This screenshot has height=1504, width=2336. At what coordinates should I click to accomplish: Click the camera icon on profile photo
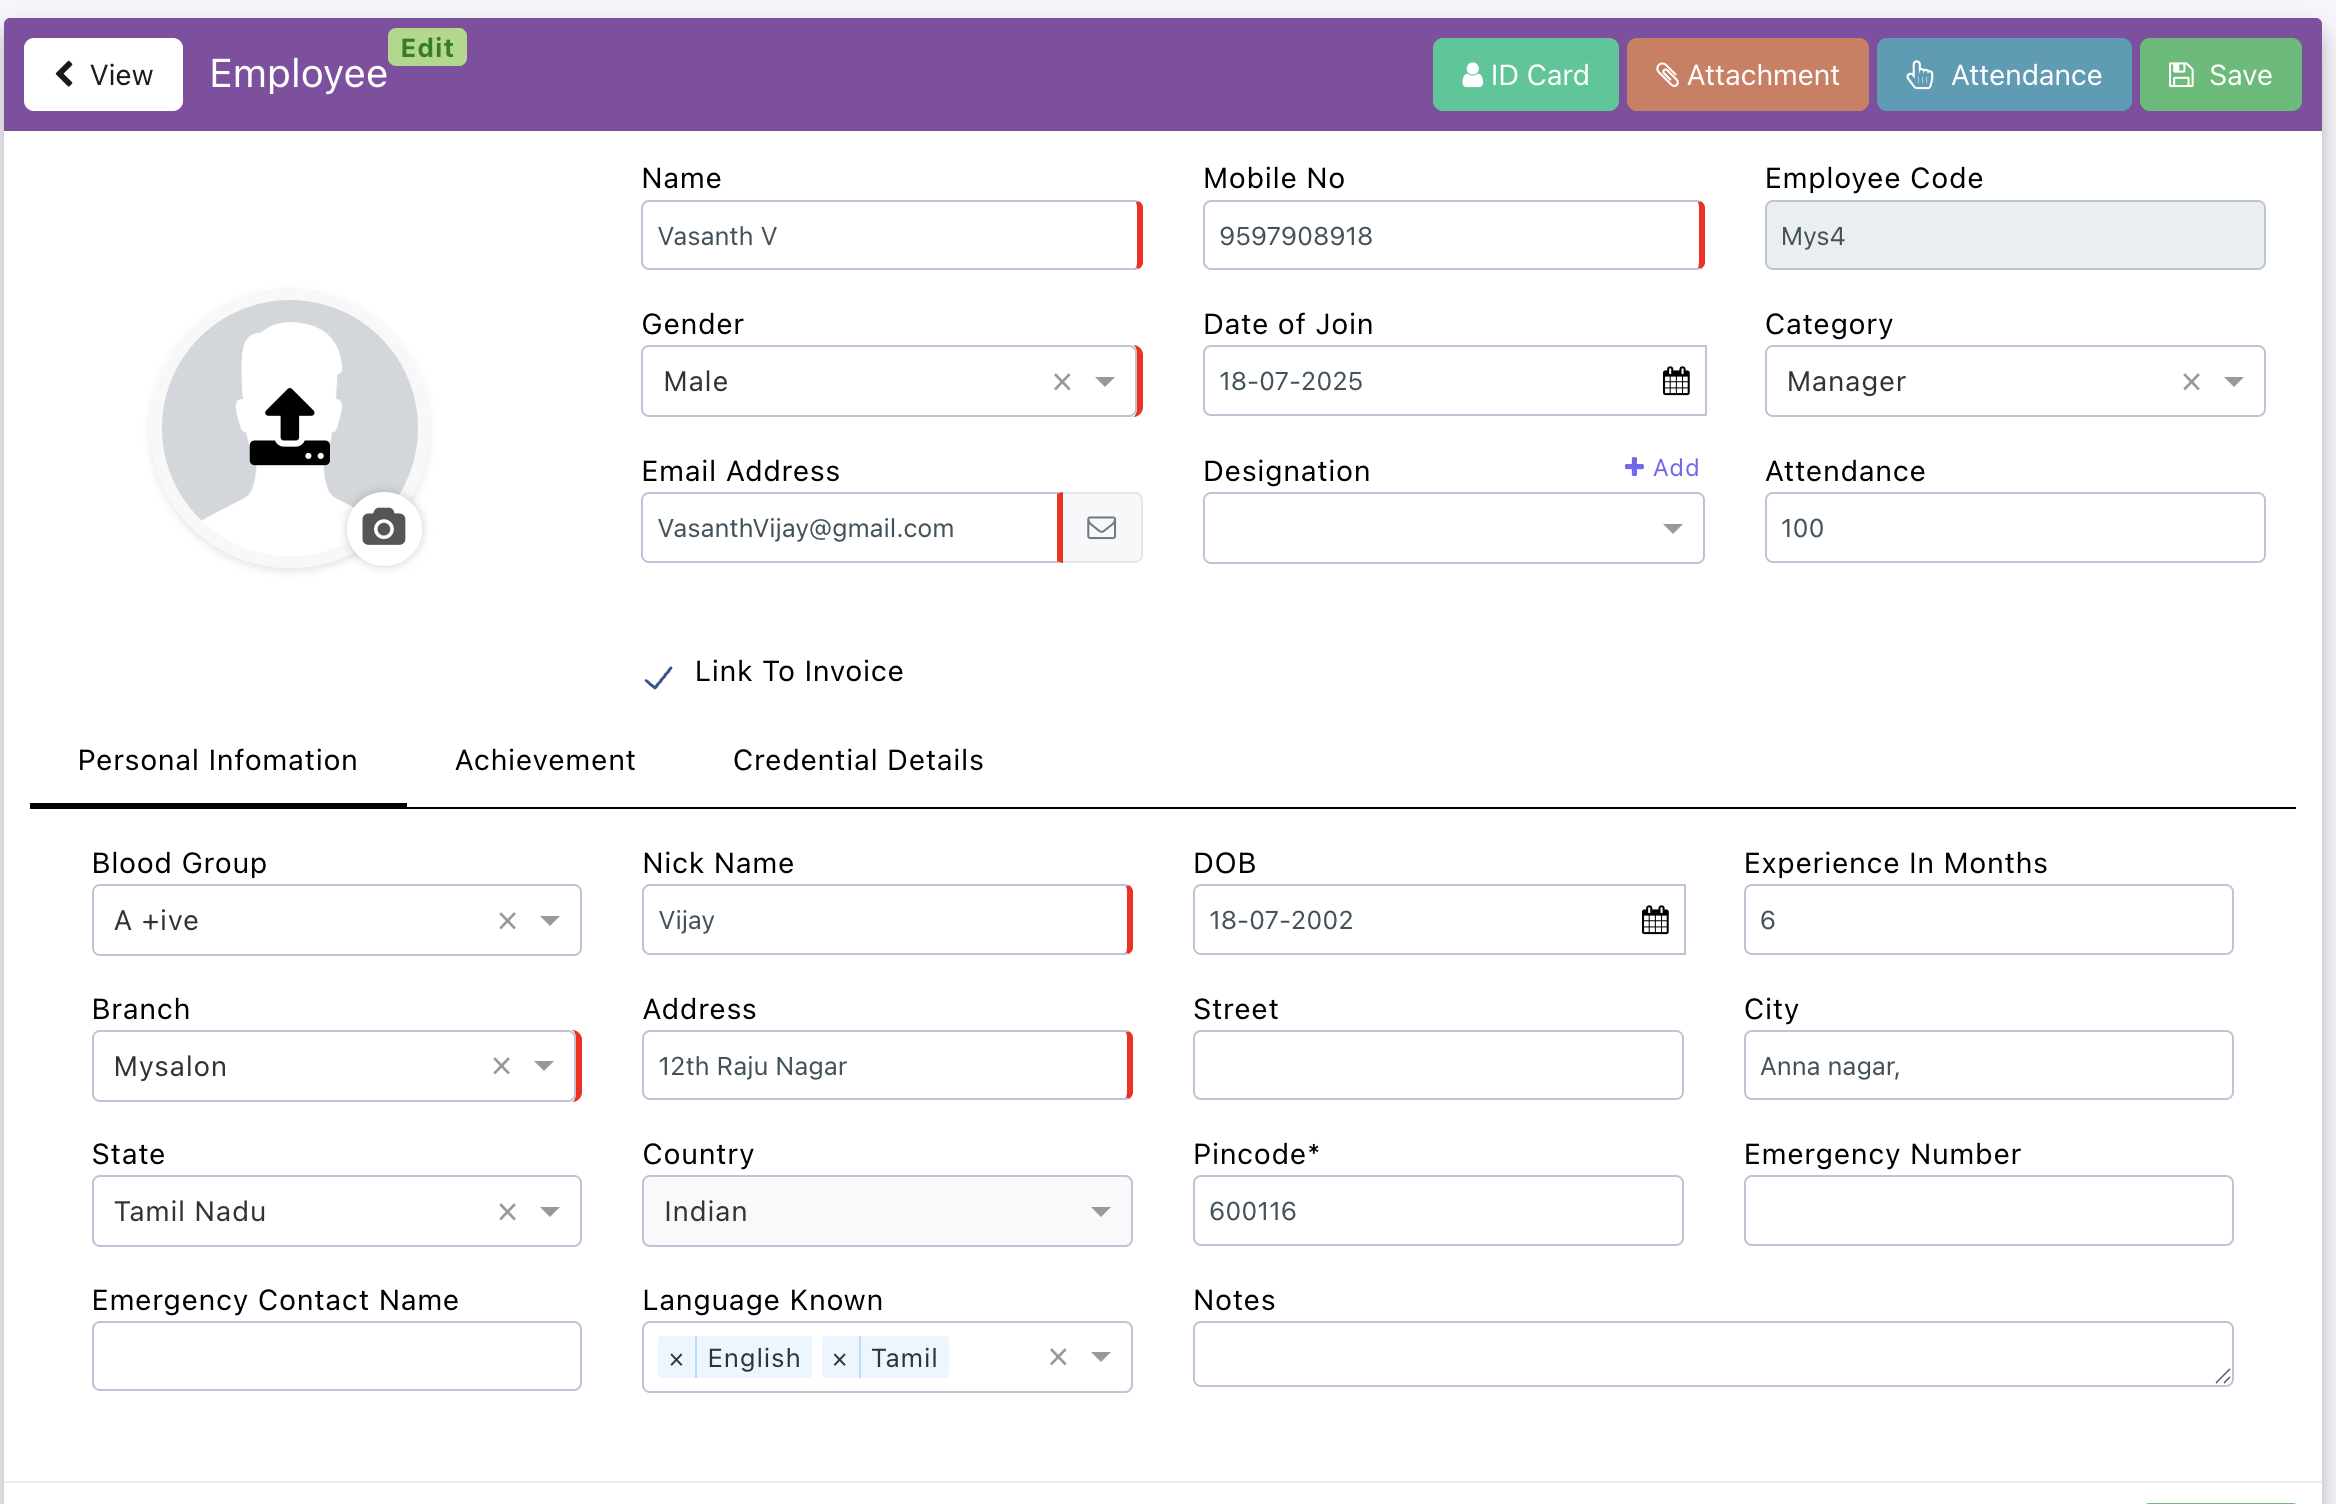click(384, 528)
